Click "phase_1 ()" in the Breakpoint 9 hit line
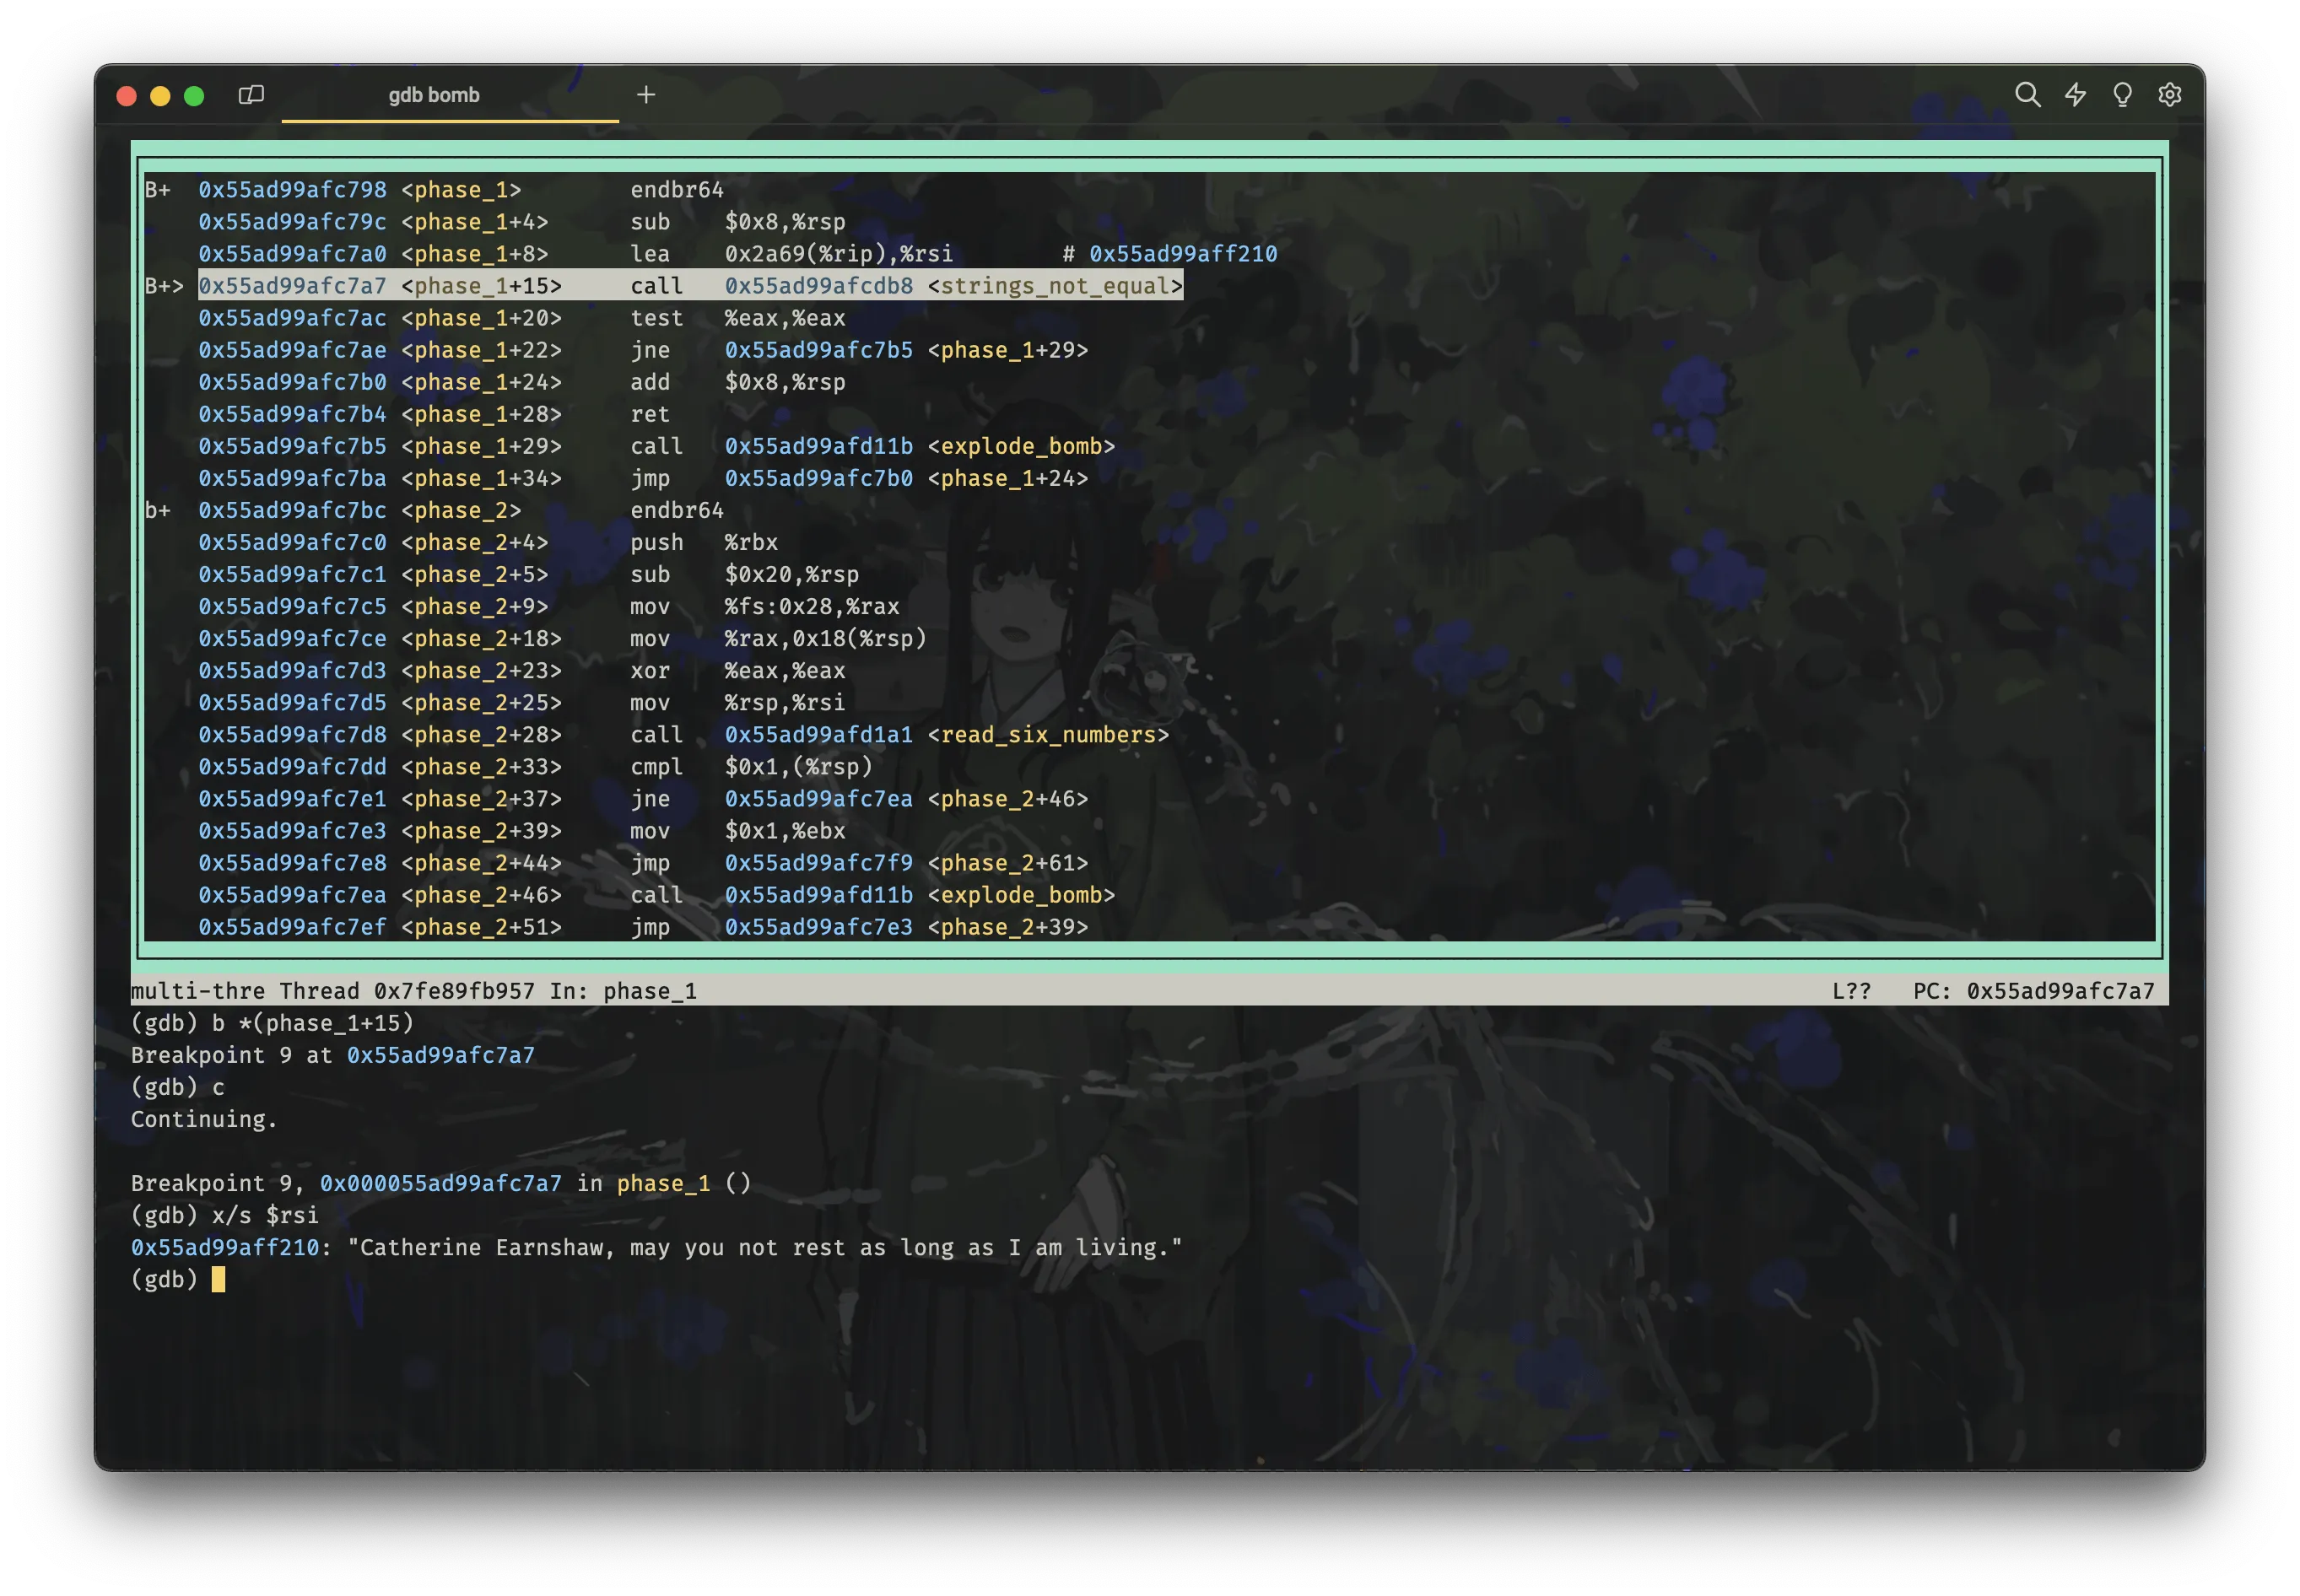This screenshot has height=1596, width=2300. point(684,1183)
